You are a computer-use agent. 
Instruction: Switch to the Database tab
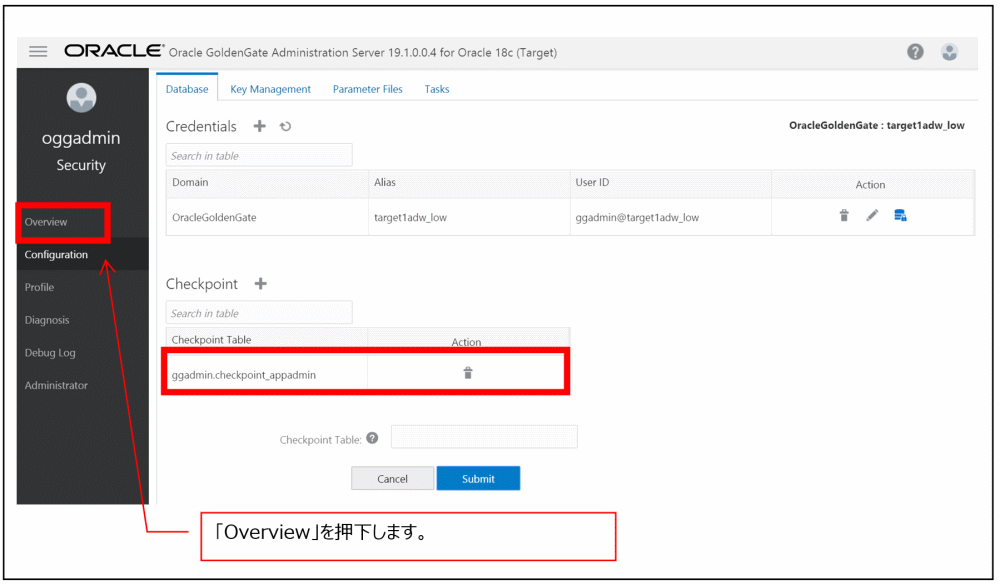[187, 89]
